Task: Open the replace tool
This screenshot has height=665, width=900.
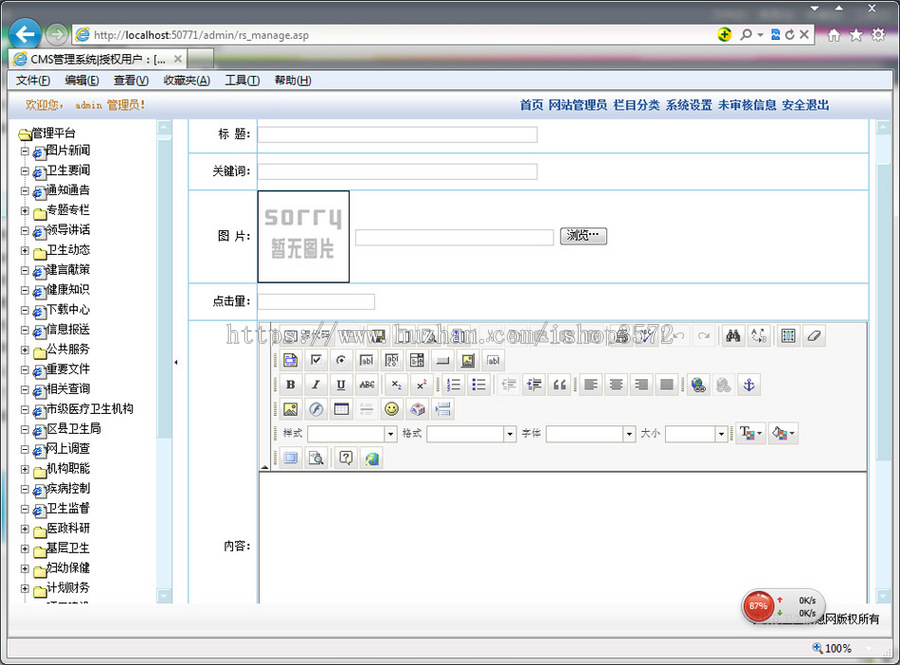Action: [758, 336]
